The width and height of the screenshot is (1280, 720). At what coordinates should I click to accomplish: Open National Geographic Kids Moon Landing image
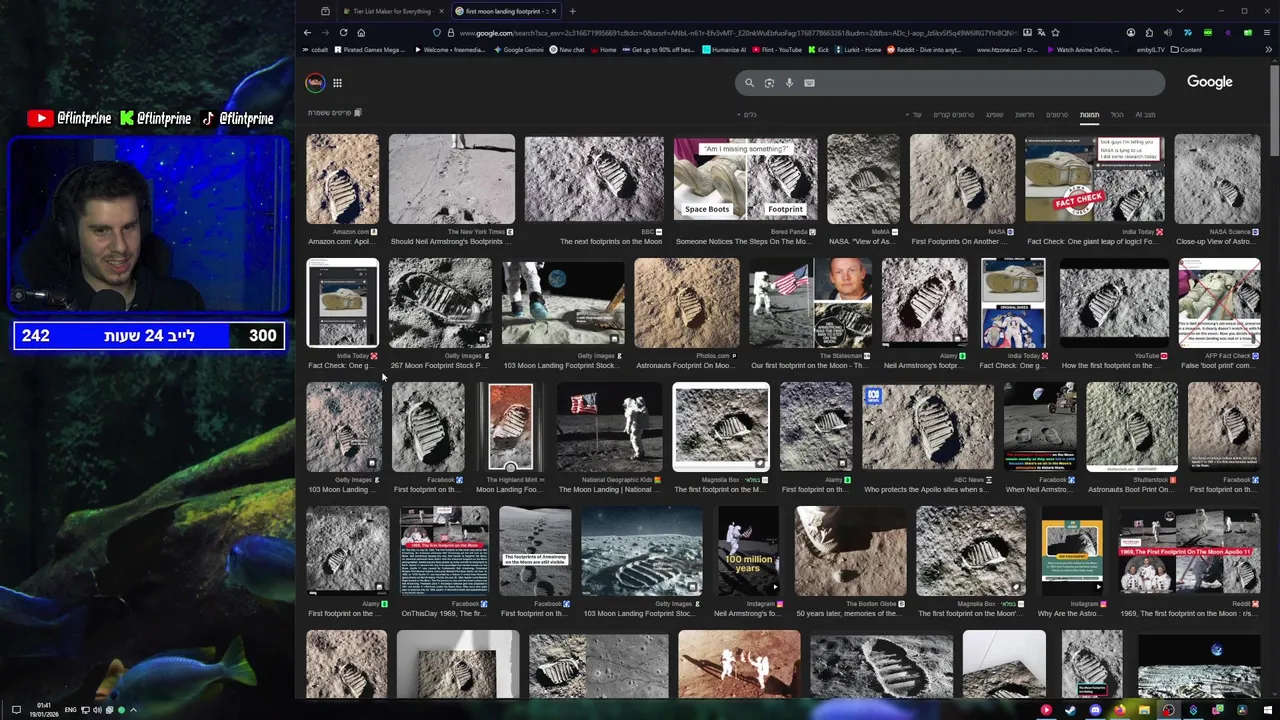point(609,426)
